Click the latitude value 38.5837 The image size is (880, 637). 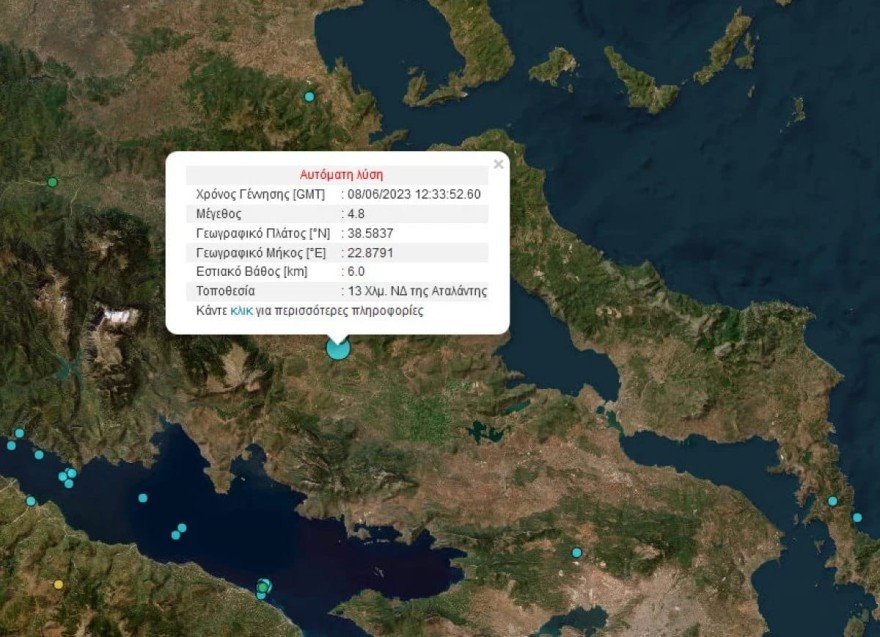pos(370,233)
